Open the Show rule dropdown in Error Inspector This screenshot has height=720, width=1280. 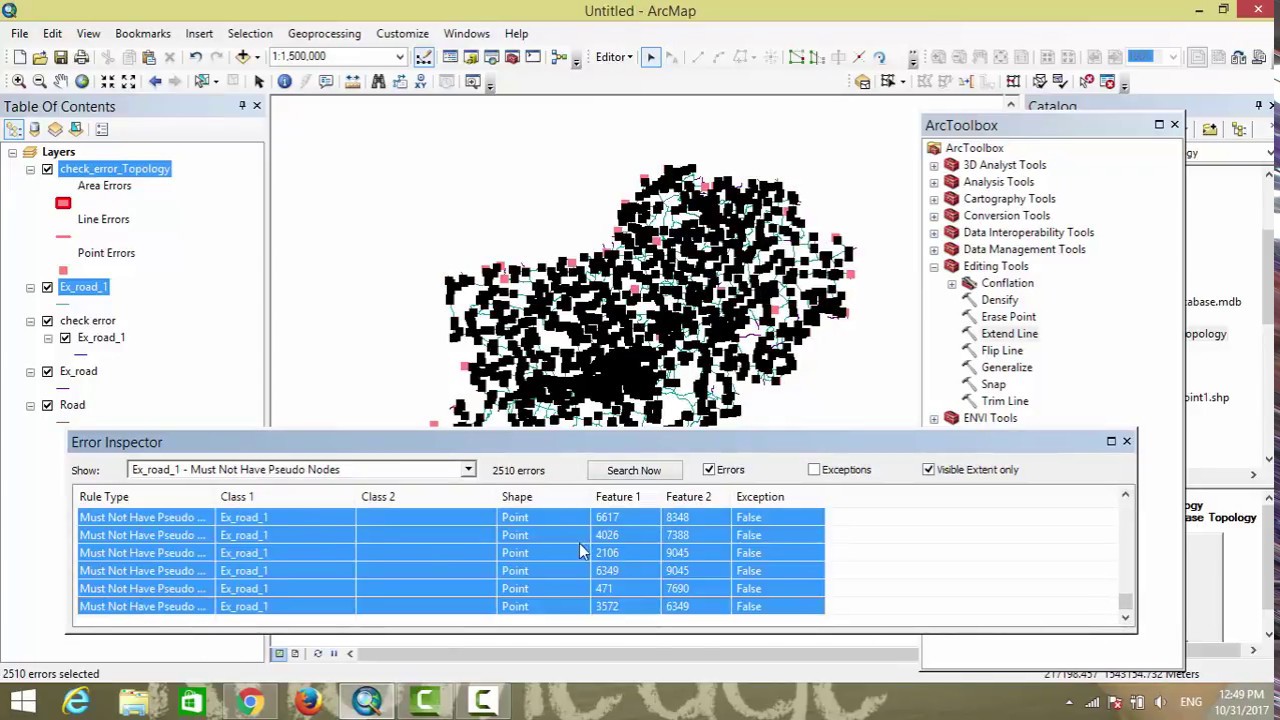pyautogui.click(x=466, y=469)
